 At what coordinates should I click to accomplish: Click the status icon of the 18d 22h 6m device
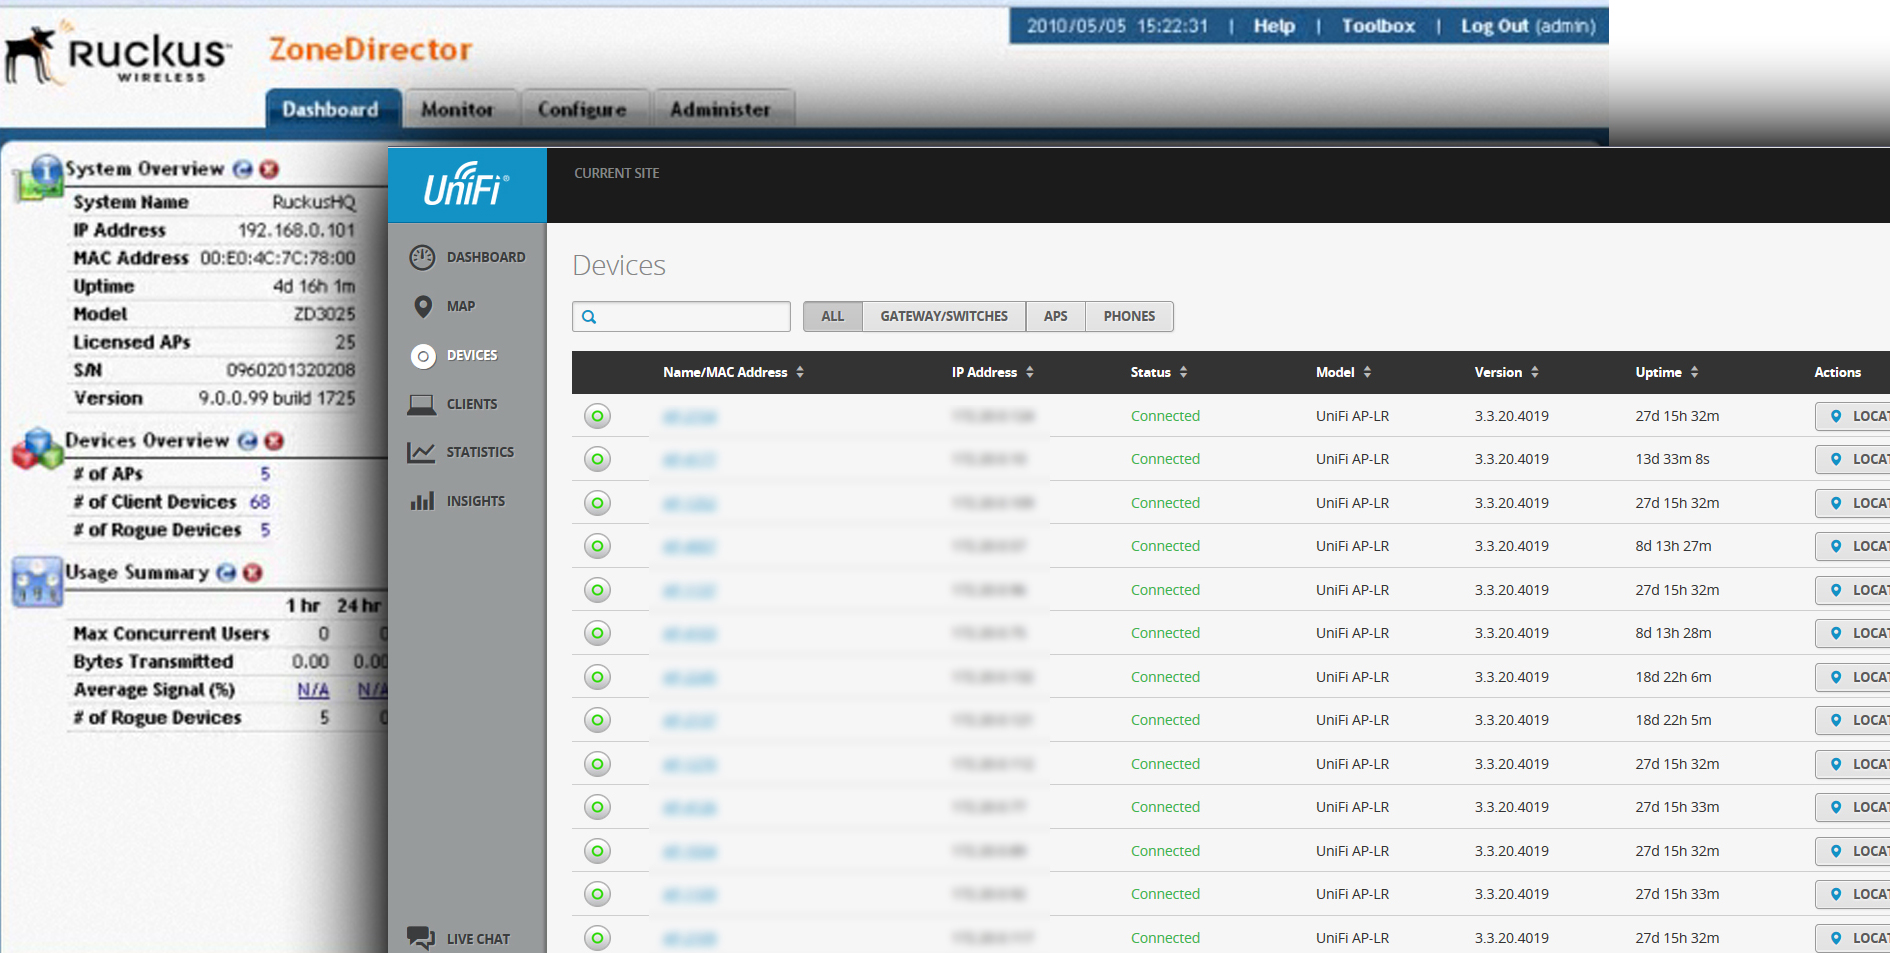pyautogui.click(x=598, y=677)
